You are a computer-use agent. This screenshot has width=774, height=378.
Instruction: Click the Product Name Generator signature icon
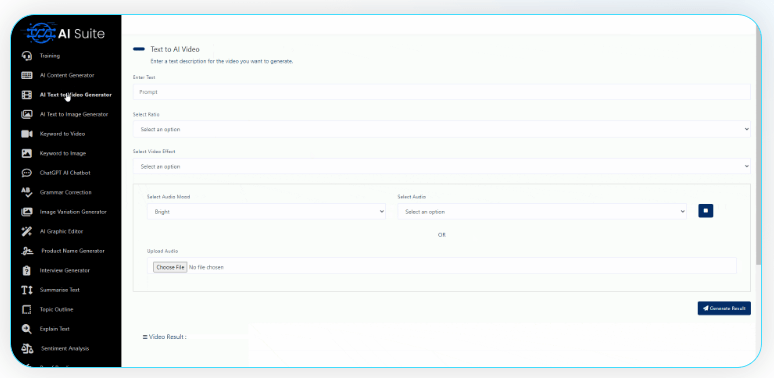click(x=27, y=251)
